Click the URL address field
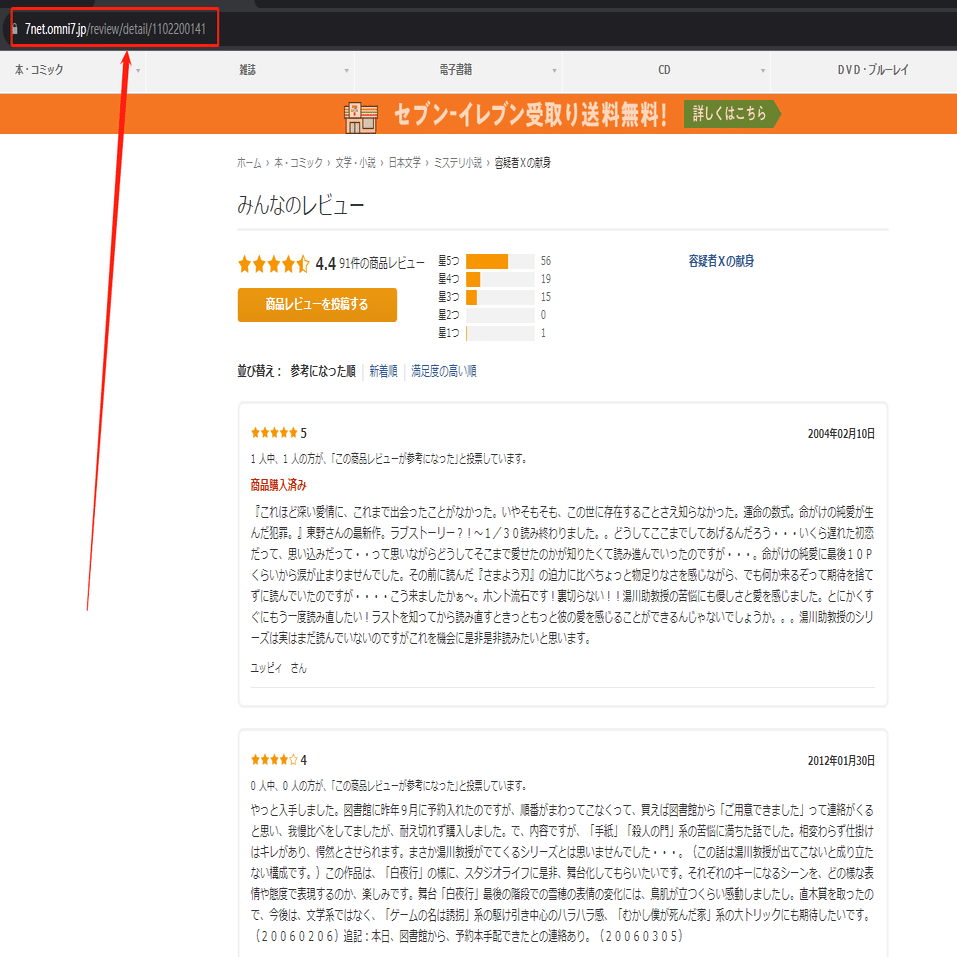Screen dimensions: 957x957 [115, 29]
